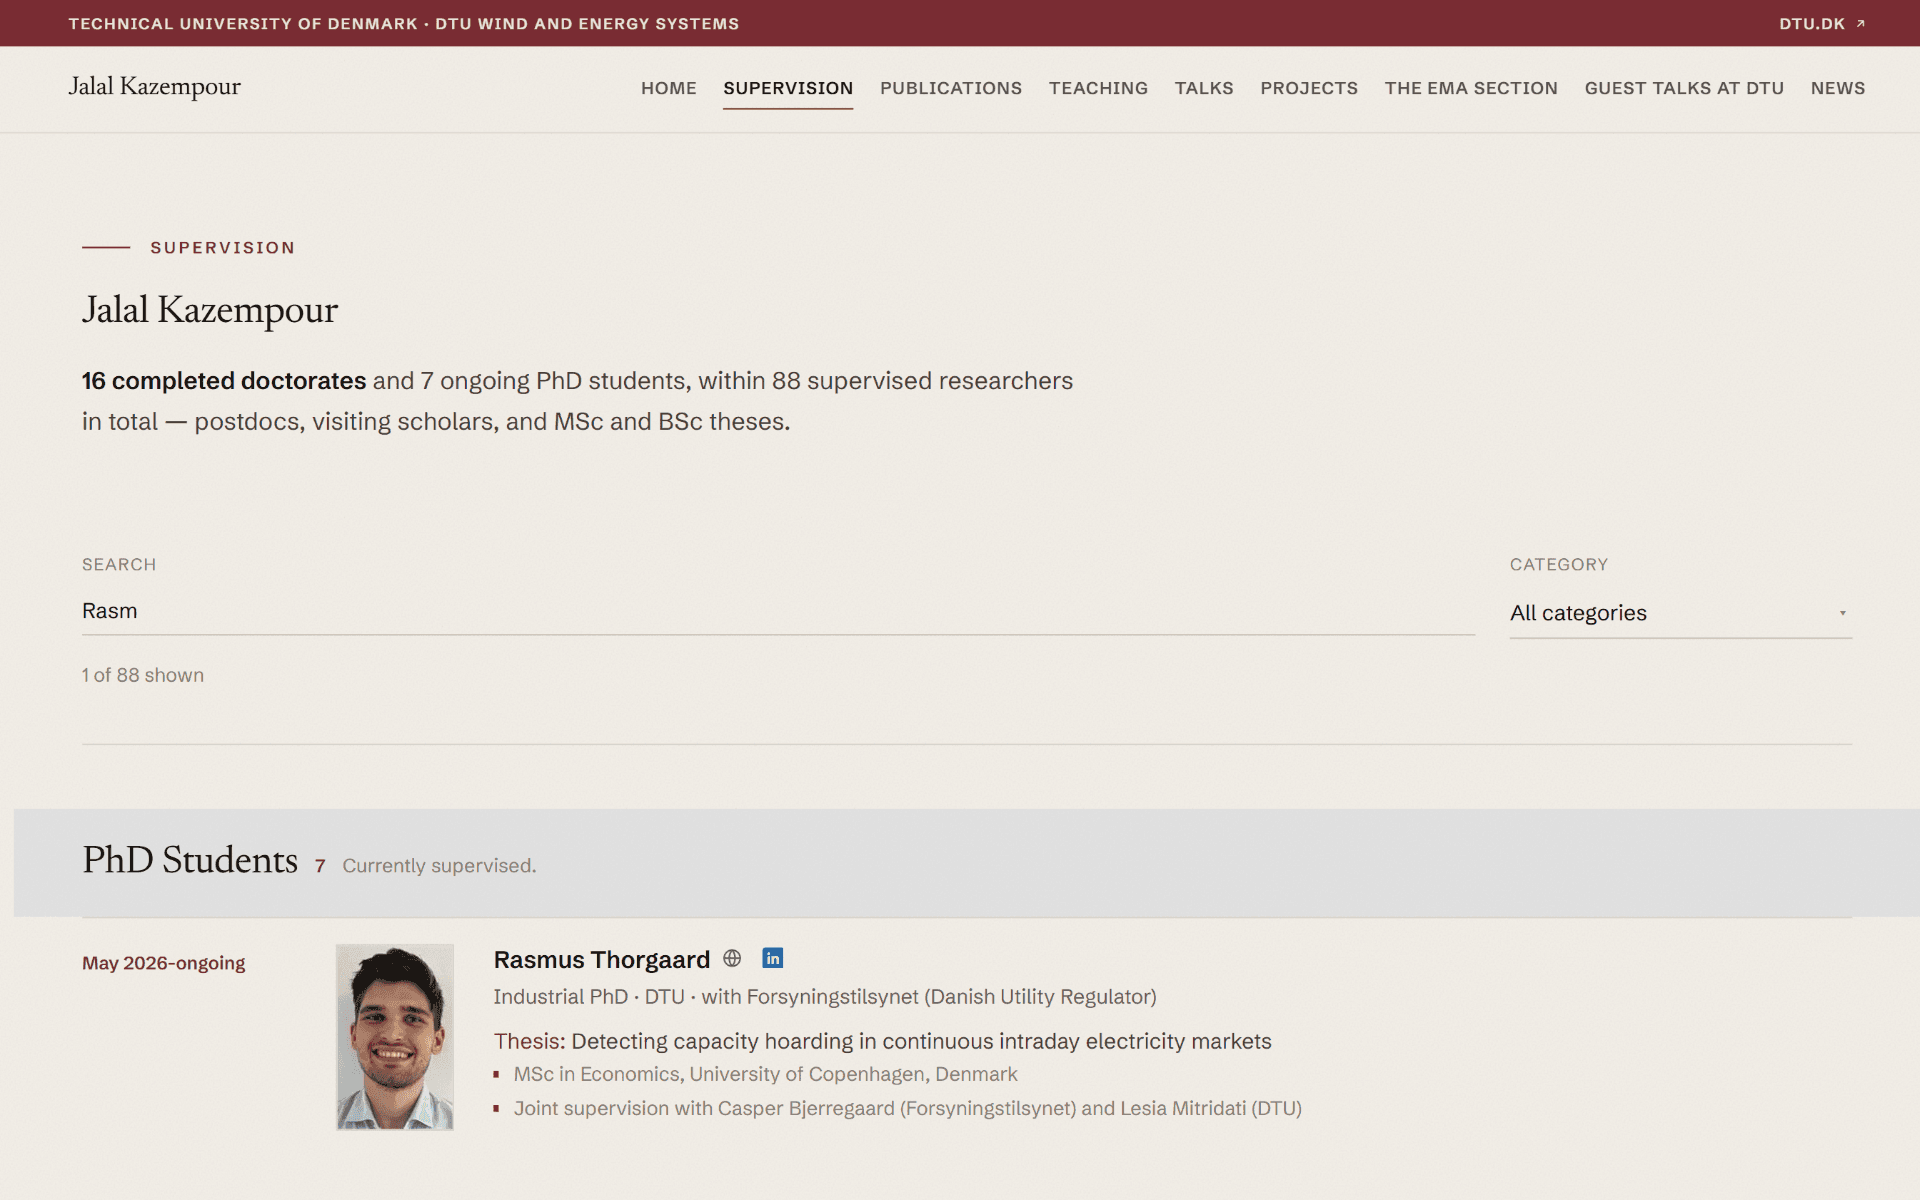
Task: Open the Talks page
Action: tap(1204, 88)
